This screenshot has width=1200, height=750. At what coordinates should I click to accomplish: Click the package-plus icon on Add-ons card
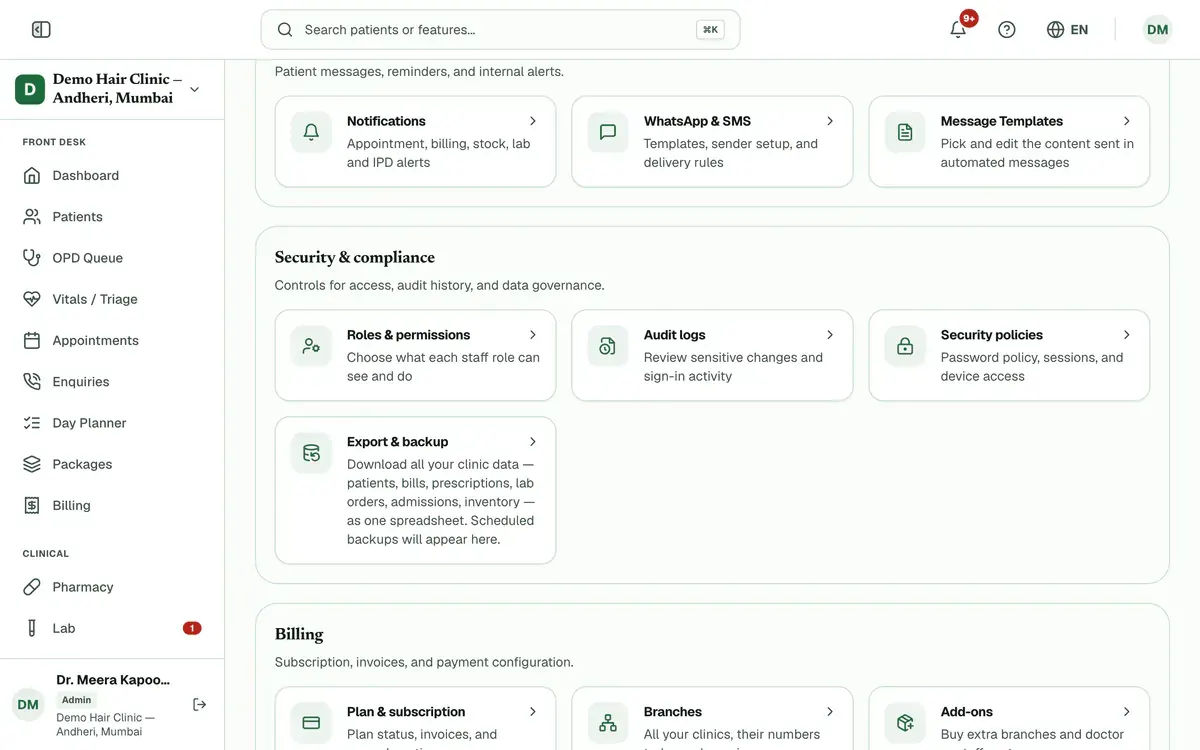point(905,723)
